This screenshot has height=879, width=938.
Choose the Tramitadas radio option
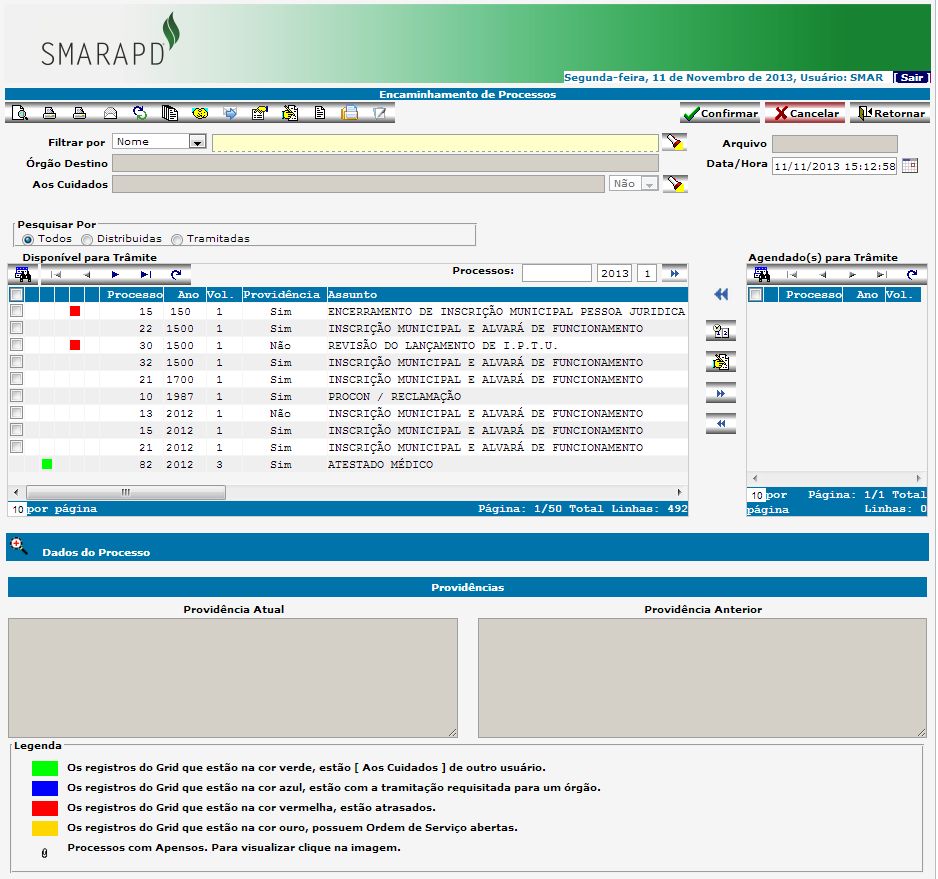(x=176, y=239)
